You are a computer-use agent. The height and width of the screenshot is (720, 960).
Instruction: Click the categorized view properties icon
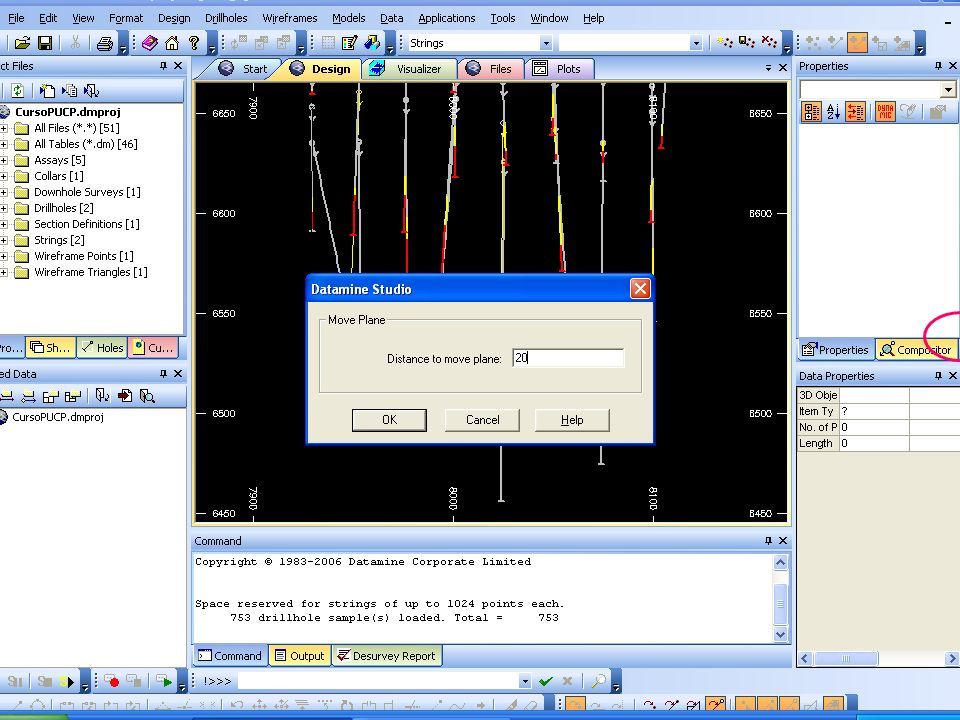pyautogui.click(x=812, y=111)
